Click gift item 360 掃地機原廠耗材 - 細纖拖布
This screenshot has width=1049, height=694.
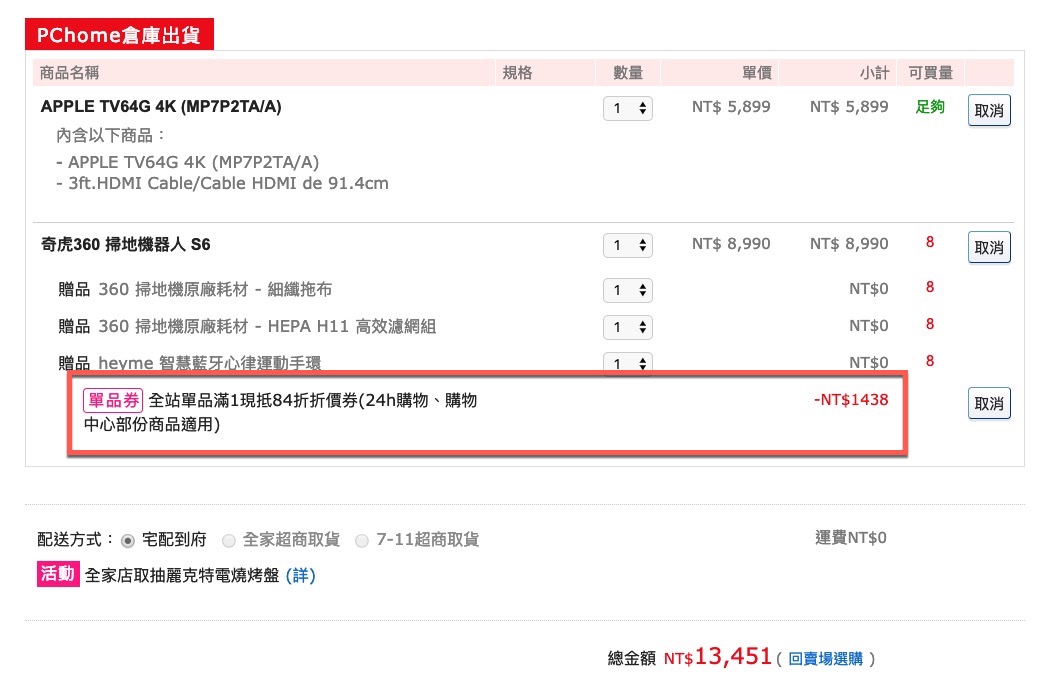pos(215,289)
